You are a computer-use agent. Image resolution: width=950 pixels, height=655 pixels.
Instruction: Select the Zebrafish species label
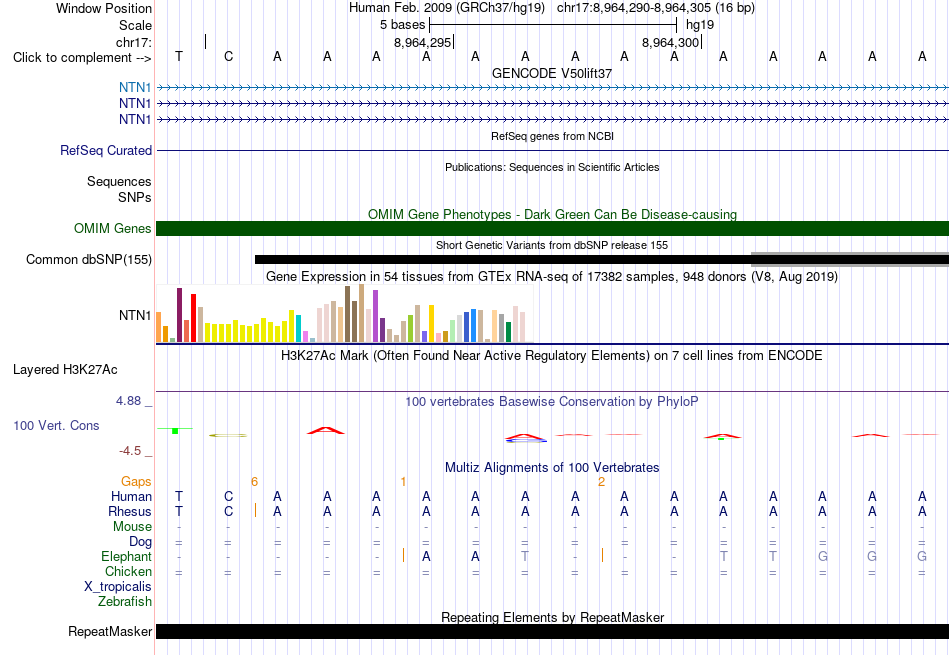(125, 602)
